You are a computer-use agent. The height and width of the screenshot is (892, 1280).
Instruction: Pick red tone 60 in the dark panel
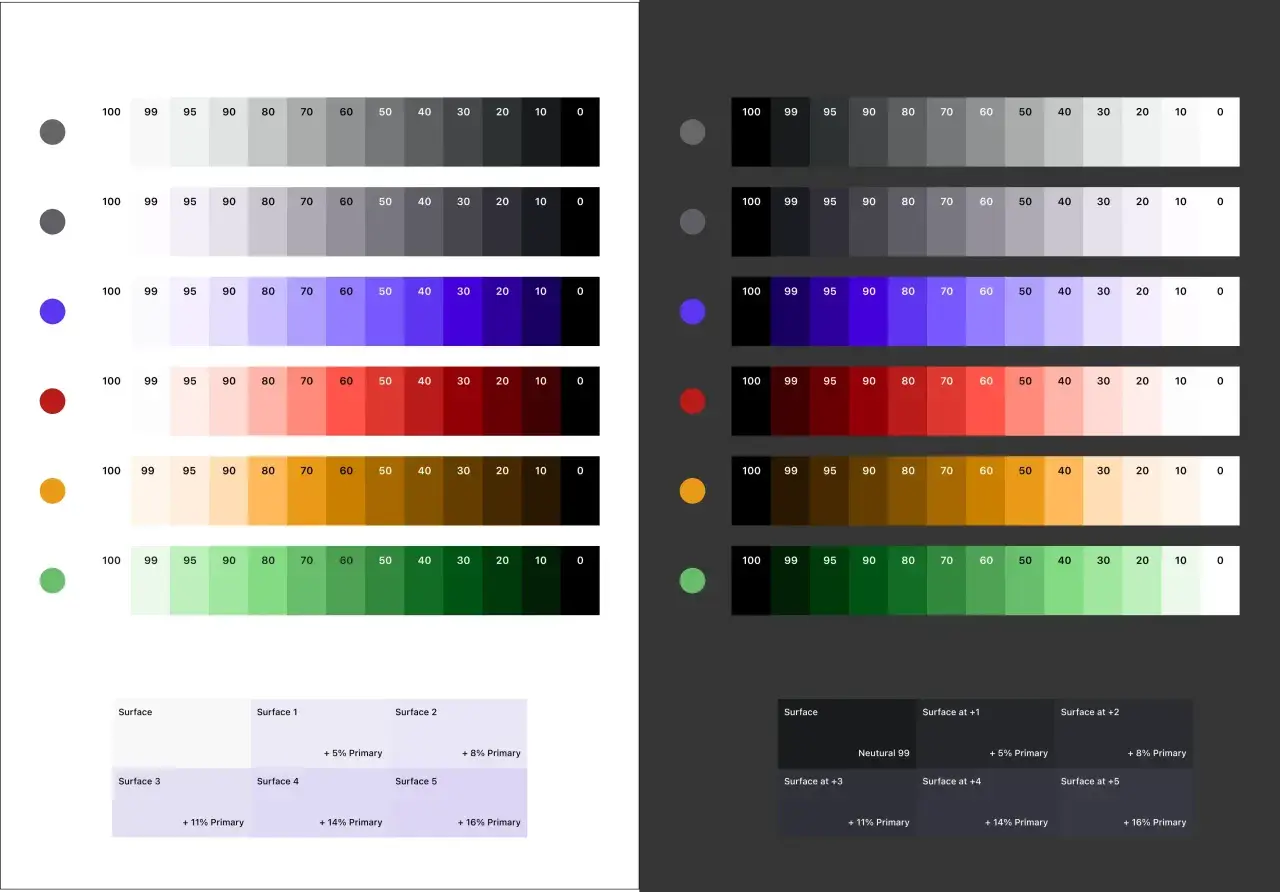[986, 401]
